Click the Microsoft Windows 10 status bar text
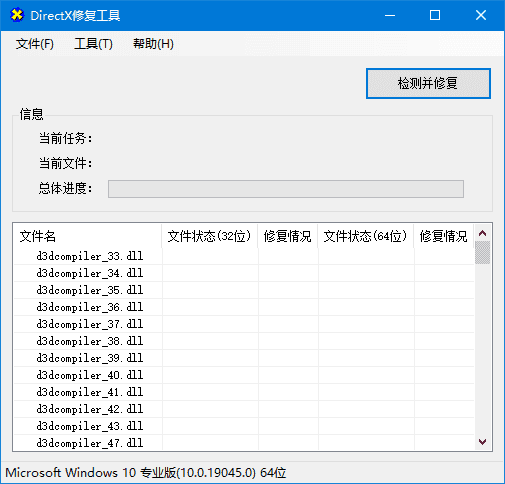The width and height of the screenshot is (505, 484). pos(146,473)
